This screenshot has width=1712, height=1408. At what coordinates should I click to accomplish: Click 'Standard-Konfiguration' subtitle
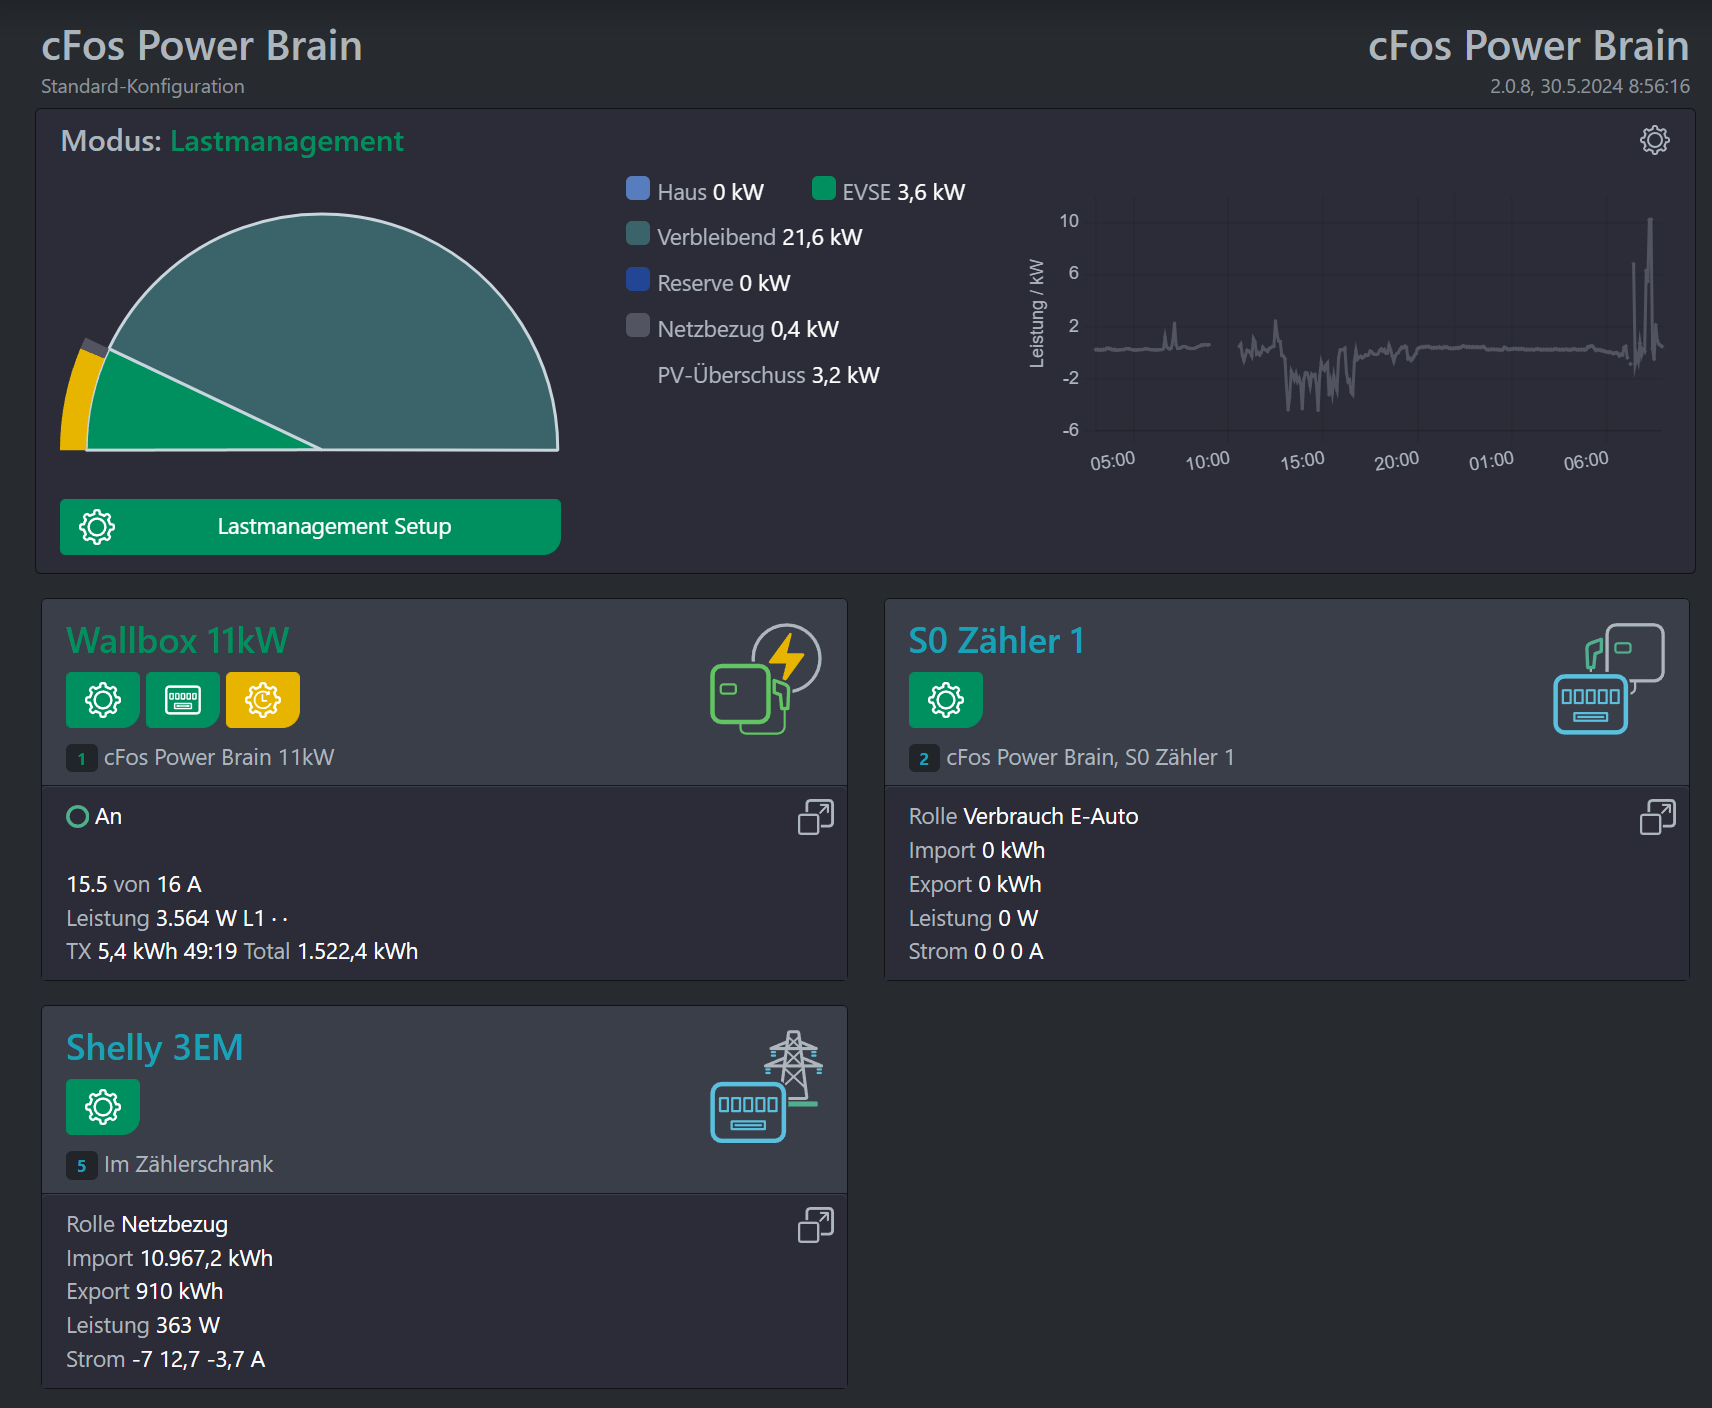143,86
